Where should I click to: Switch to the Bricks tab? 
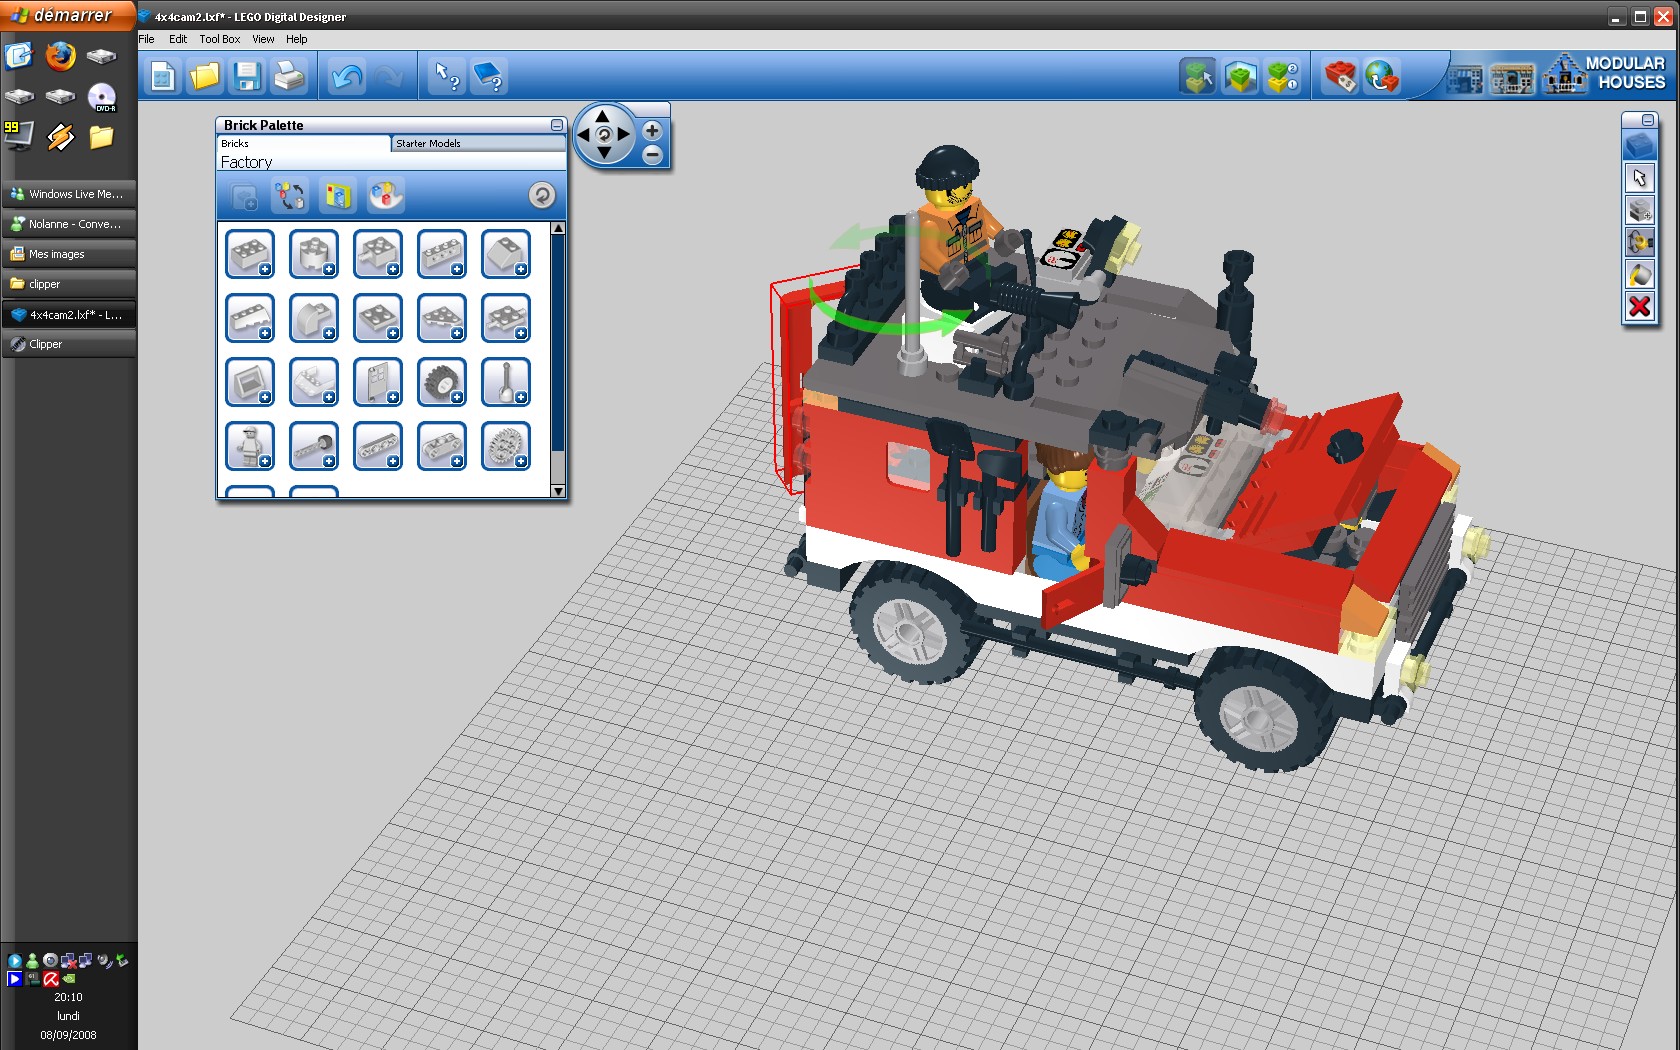pos(303,144)
